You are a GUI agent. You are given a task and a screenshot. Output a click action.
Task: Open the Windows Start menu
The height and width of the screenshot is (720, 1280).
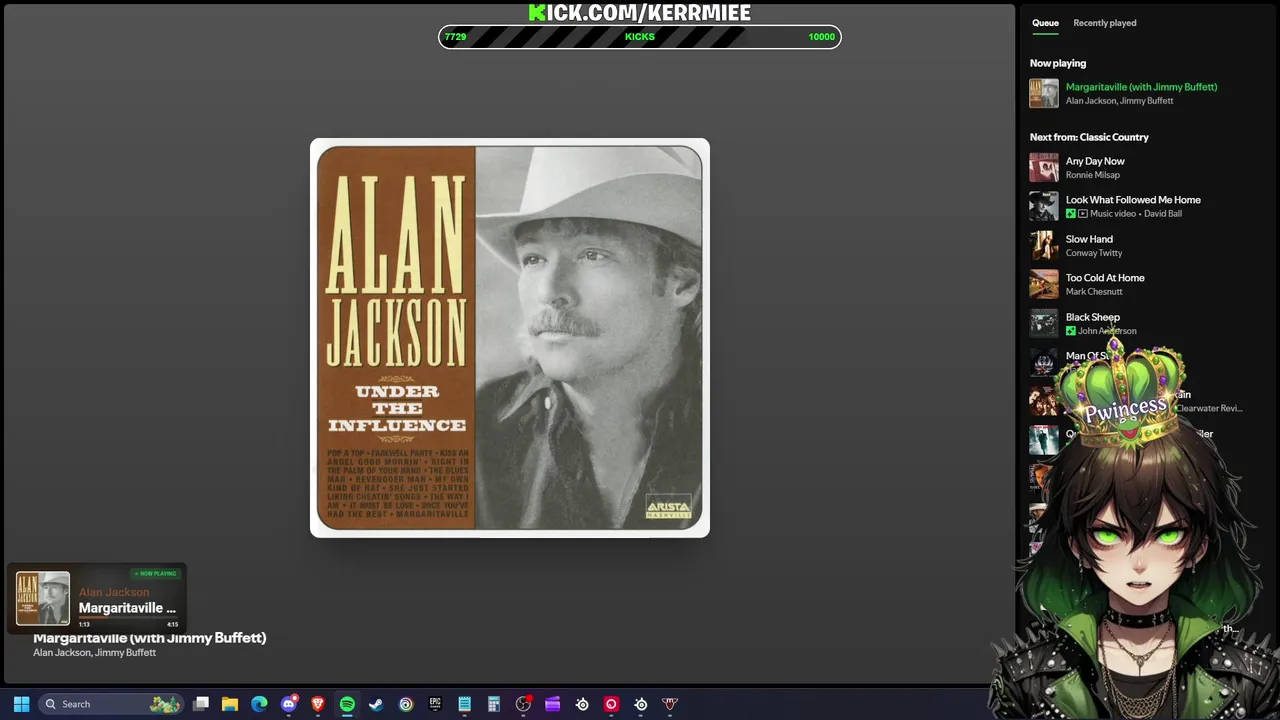(21, 704)
